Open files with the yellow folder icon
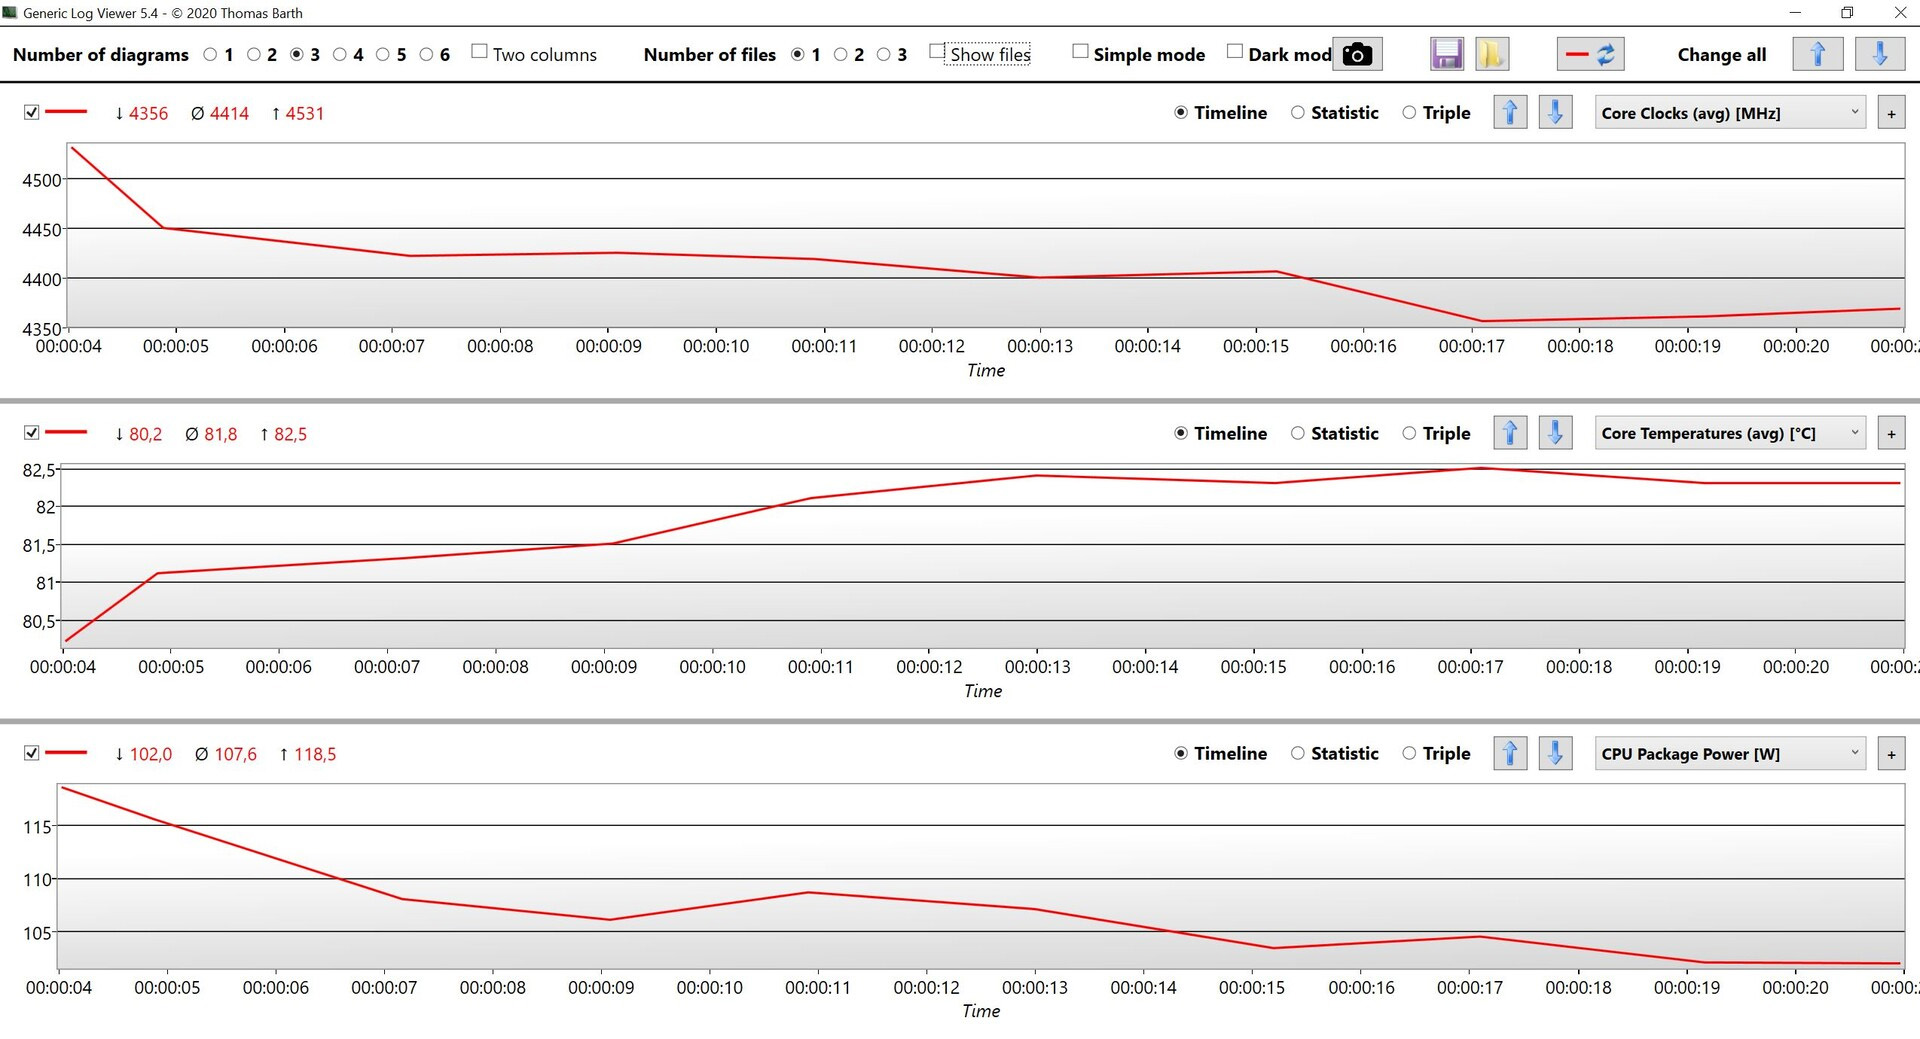Viewport: 1920px width, 1039px height. tap(1491, 54)
